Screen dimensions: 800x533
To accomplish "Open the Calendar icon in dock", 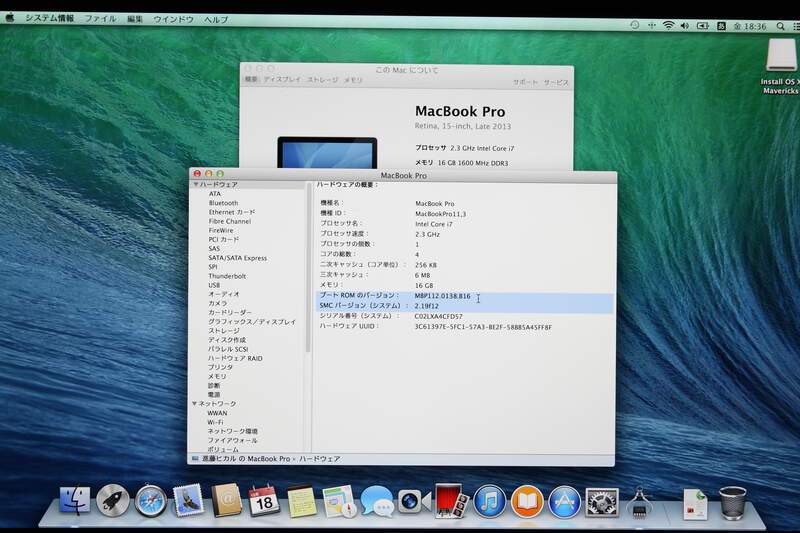I will coord(264,500).
